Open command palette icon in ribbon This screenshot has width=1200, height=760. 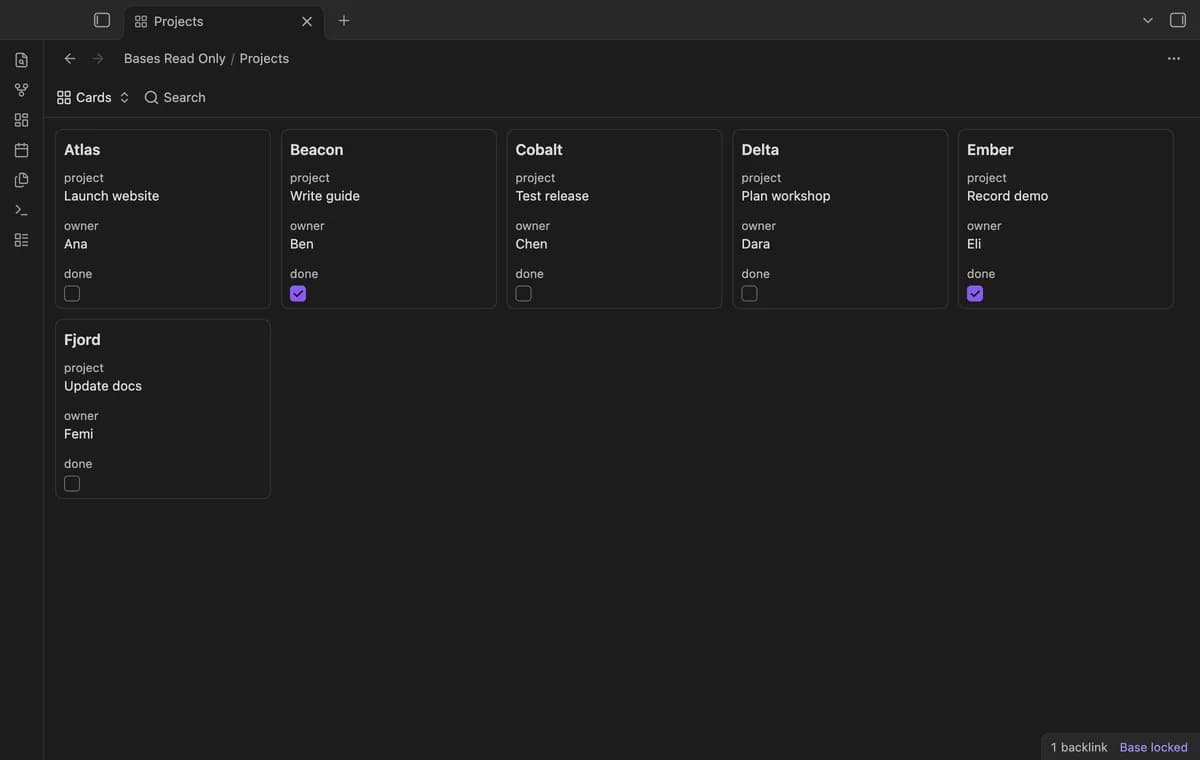[x=21, y=210]
